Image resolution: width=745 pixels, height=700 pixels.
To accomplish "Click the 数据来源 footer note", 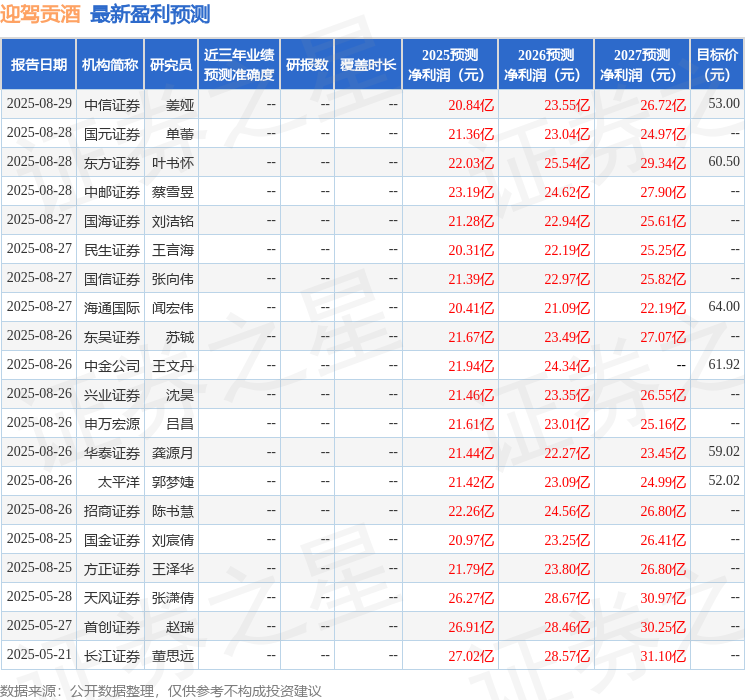I will click(x=160, y=690).
